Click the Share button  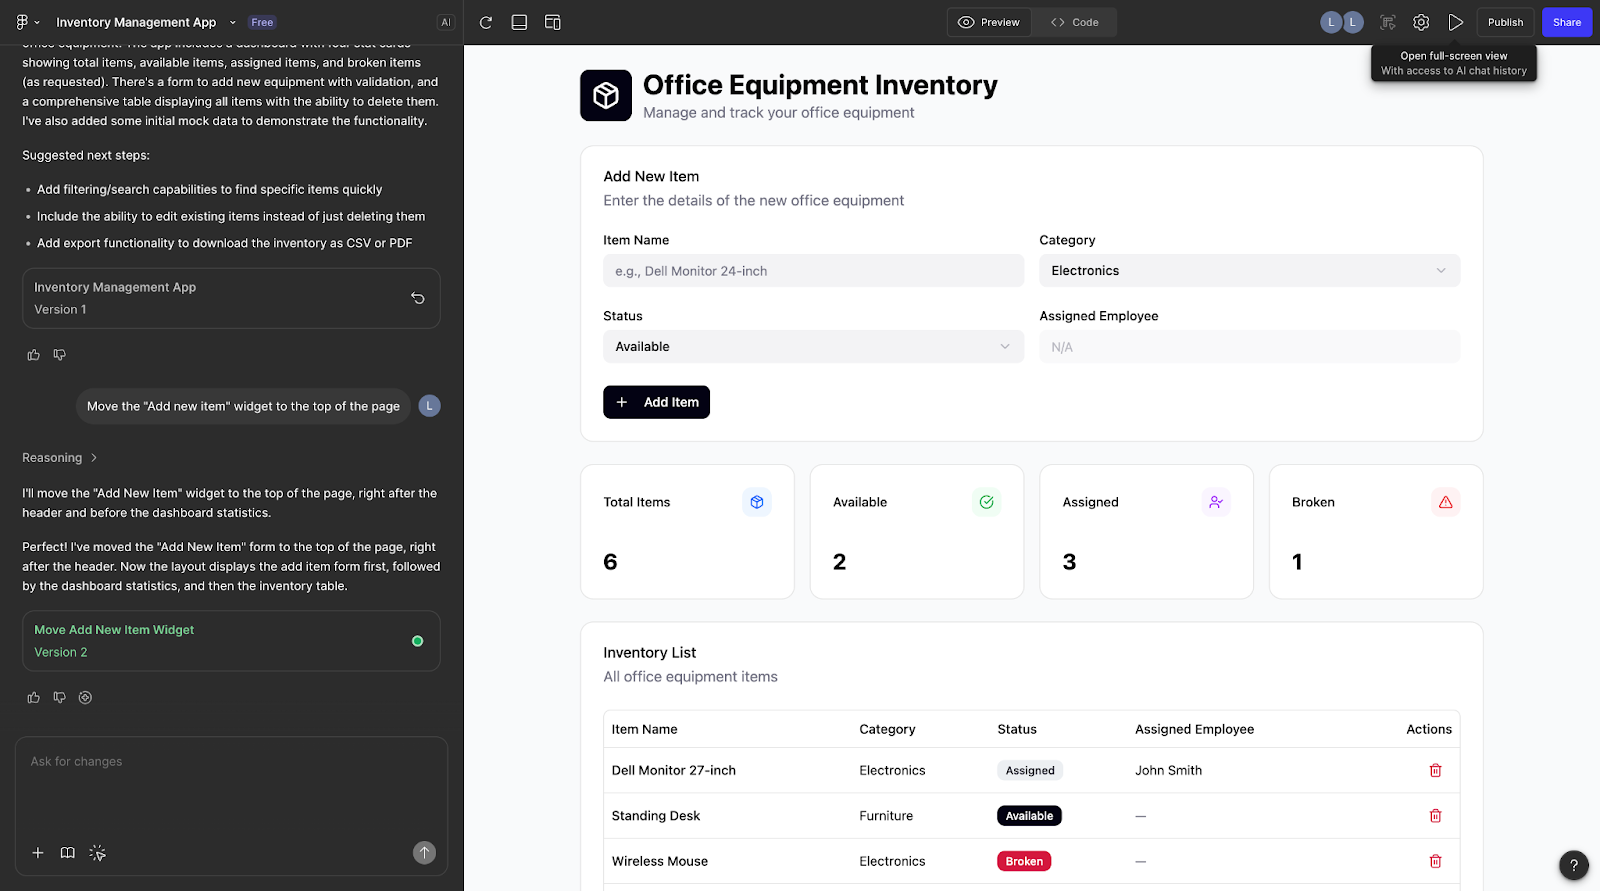point(1567,22)
